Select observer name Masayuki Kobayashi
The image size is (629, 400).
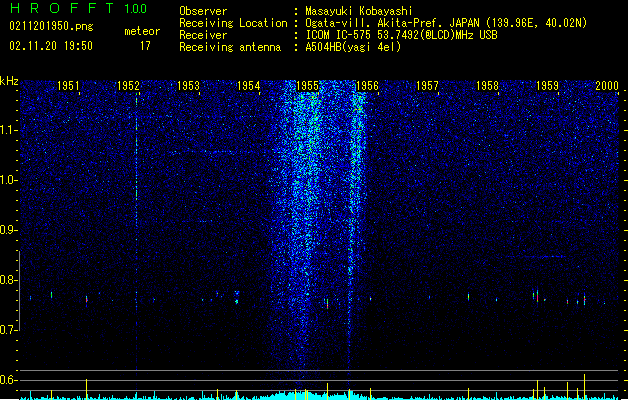coord(359,11)
